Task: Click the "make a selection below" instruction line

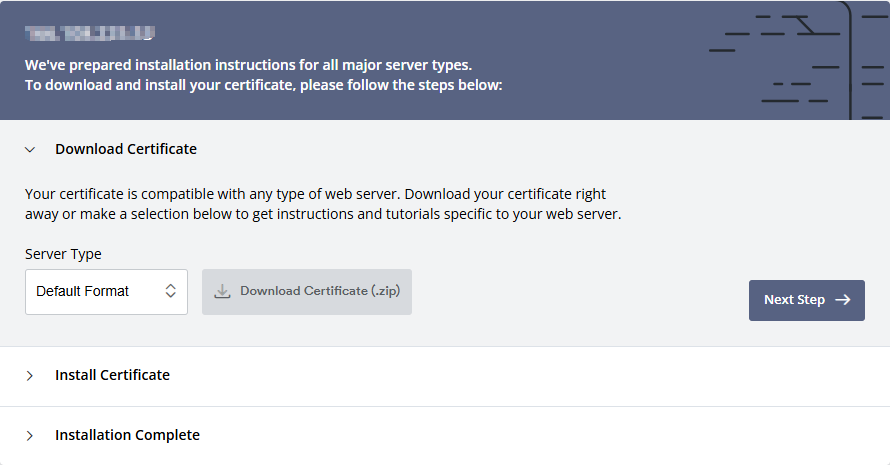Action: click(x=323, y=214)
